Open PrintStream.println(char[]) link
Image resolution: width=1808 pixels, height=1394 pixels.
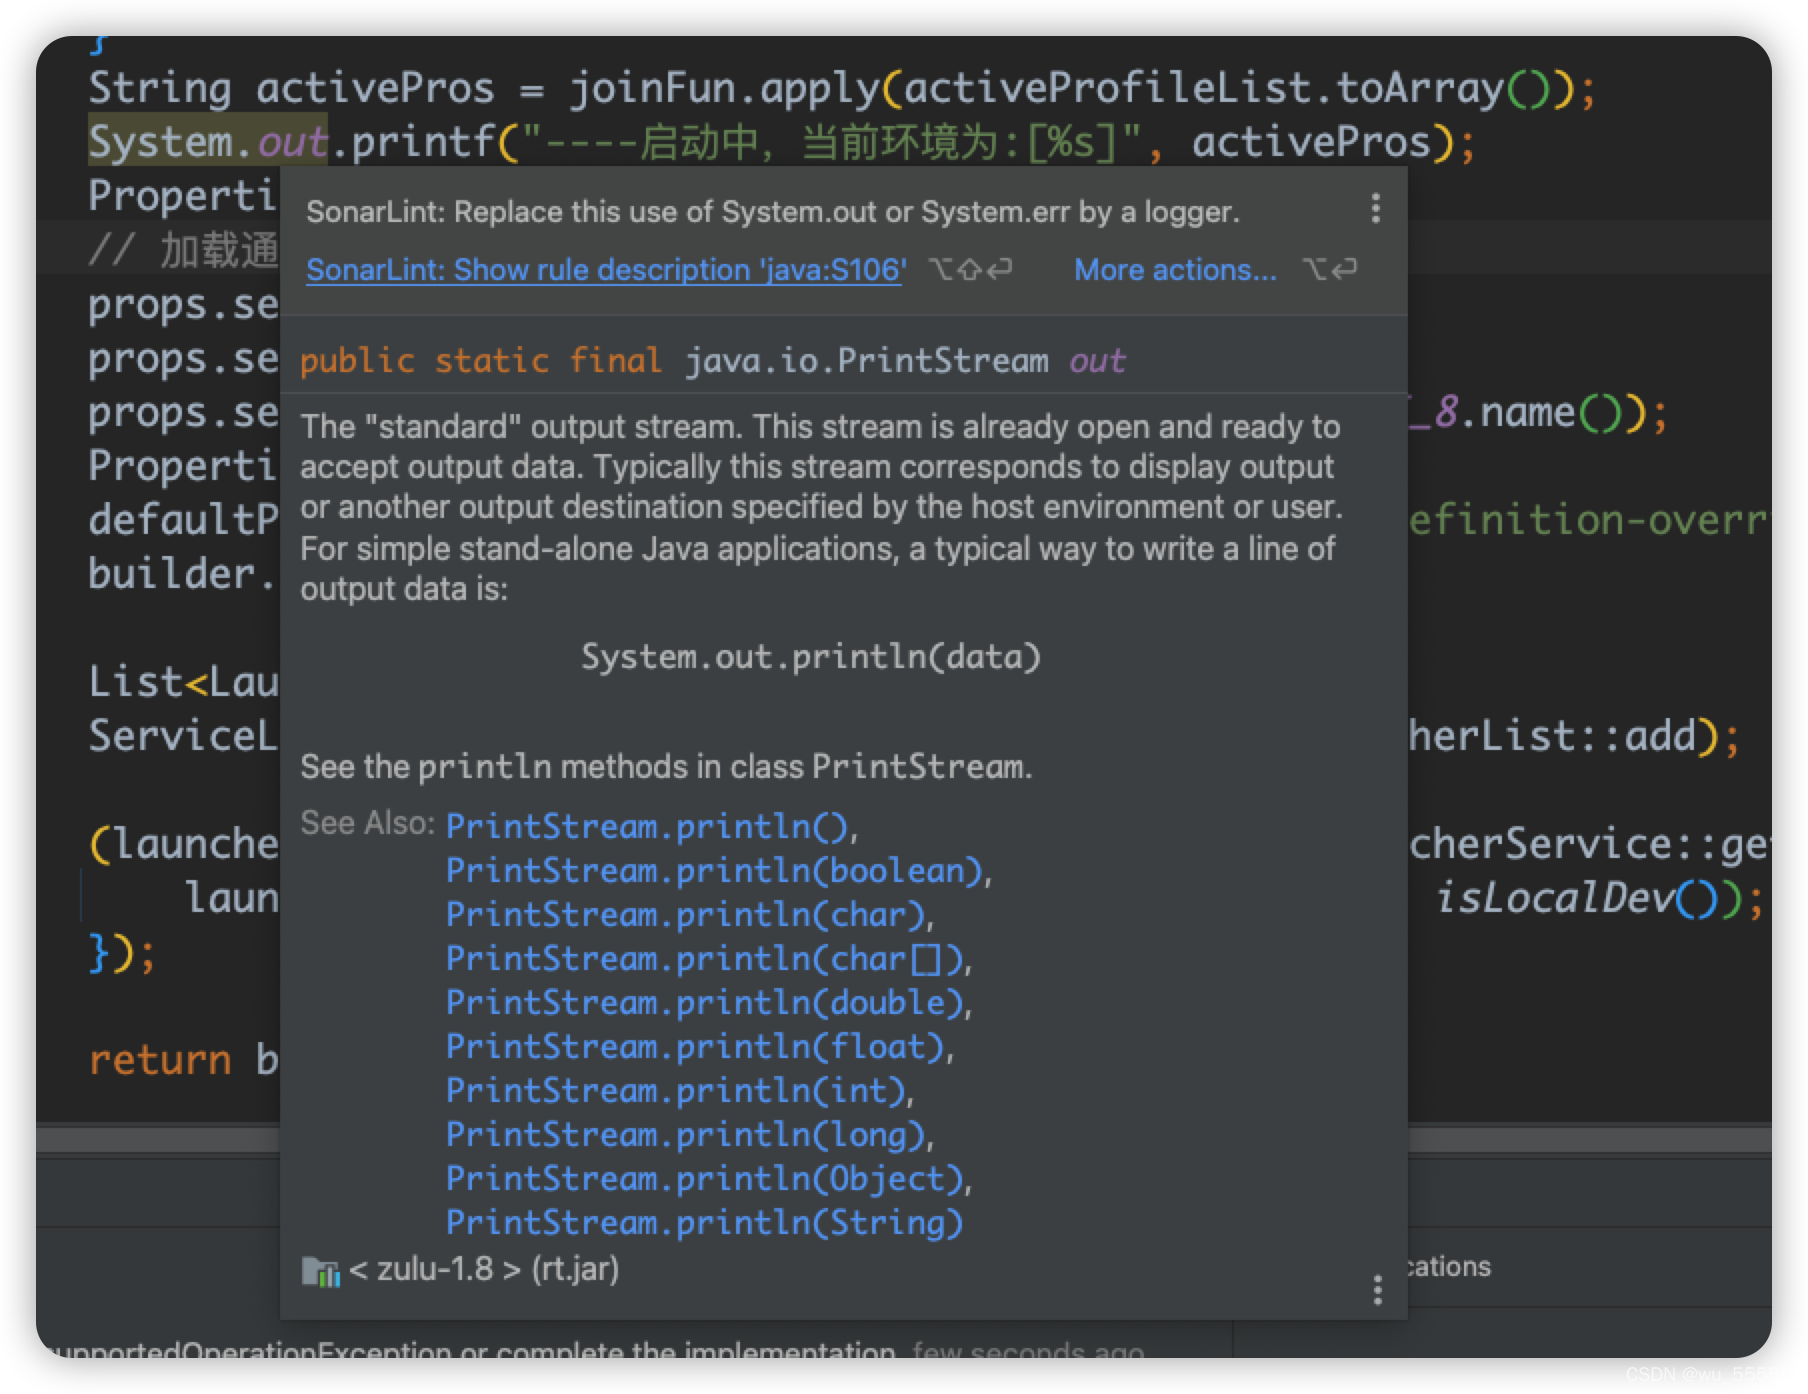click(x=704, y=959)
